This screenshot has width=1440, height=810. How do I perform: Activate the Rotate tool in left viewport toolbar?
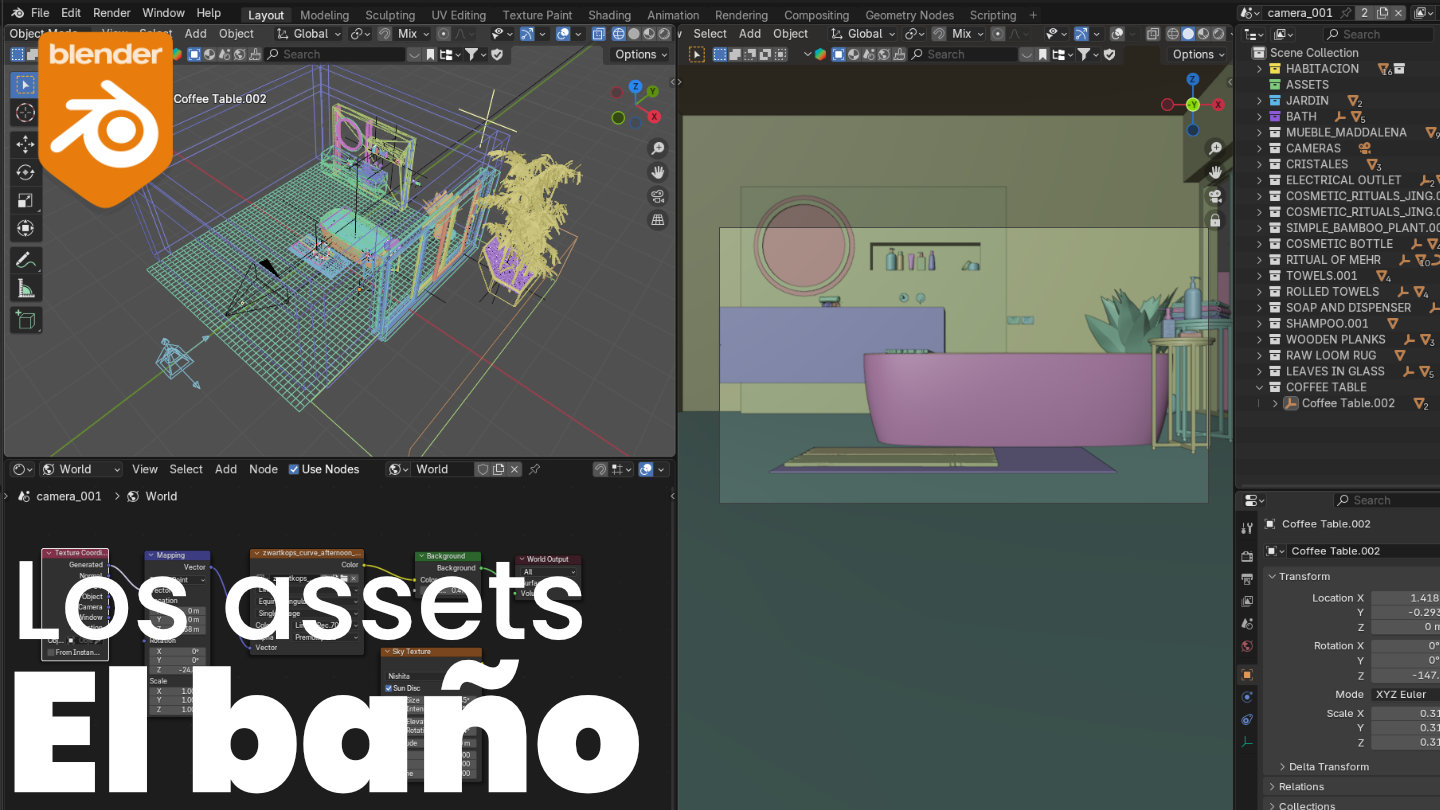tap(25, 172)
